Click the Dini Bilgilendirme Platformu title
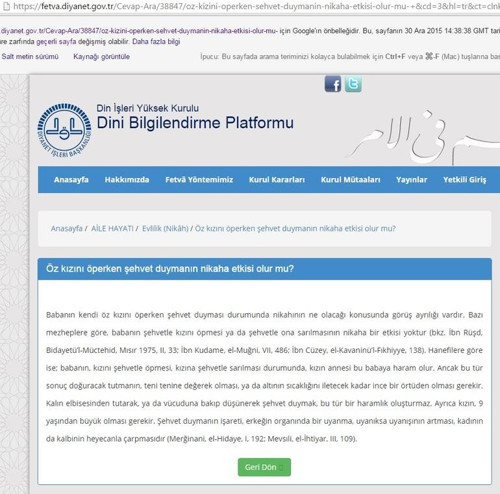This screenshot has width=500, height=494. point(195,123)
